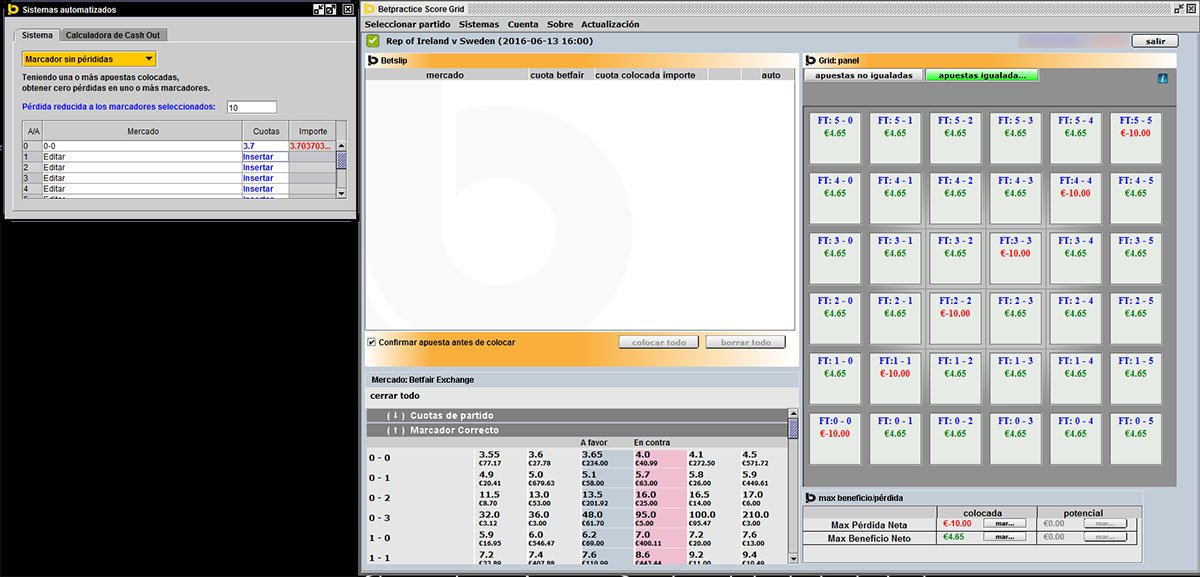1200x577 pixels.
Task: Open the Seleccionar partido menu
Action: click(408, 24)
